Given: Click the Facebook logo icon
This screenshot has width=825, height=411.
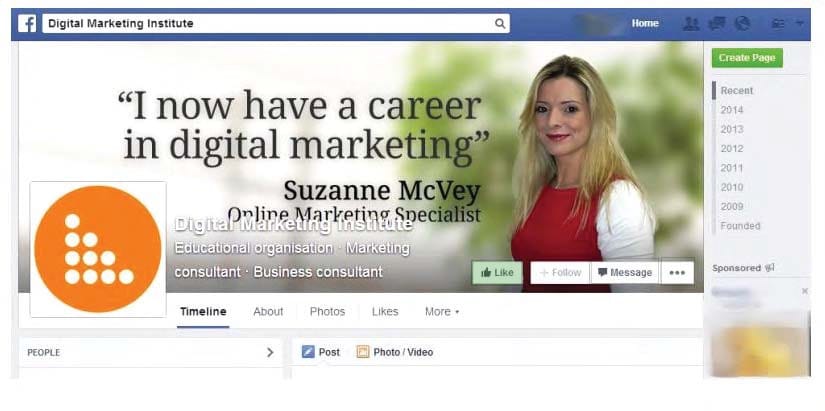Looking at the screenshot, I should (x=27, y=23).
